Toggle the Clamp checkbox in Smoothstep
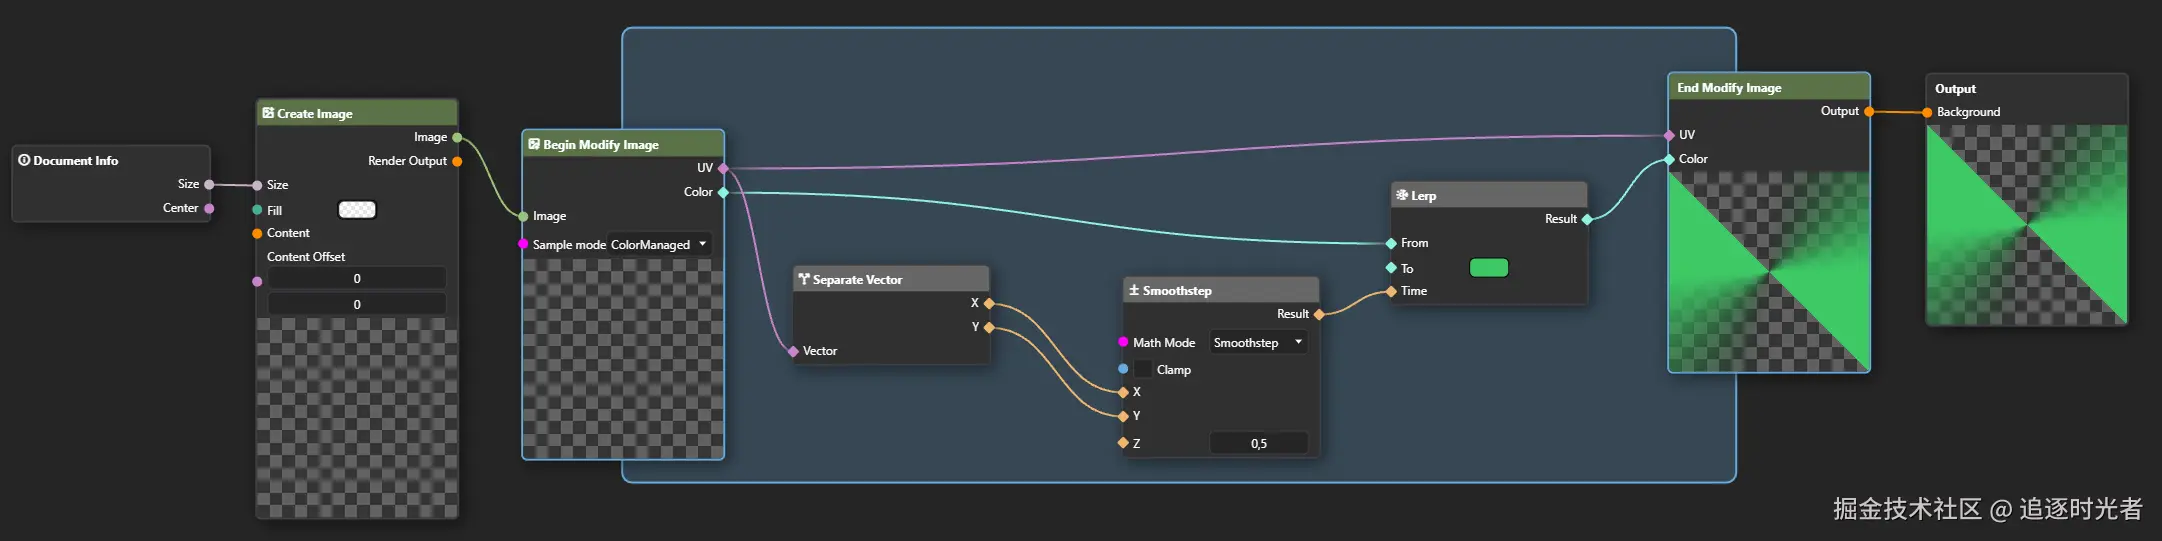 click(x=1143, y=369)
